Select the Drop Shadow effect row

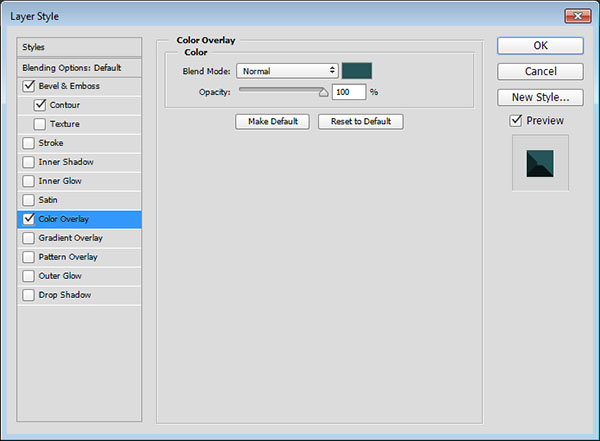pyautogui.click(x=79, y=295)
